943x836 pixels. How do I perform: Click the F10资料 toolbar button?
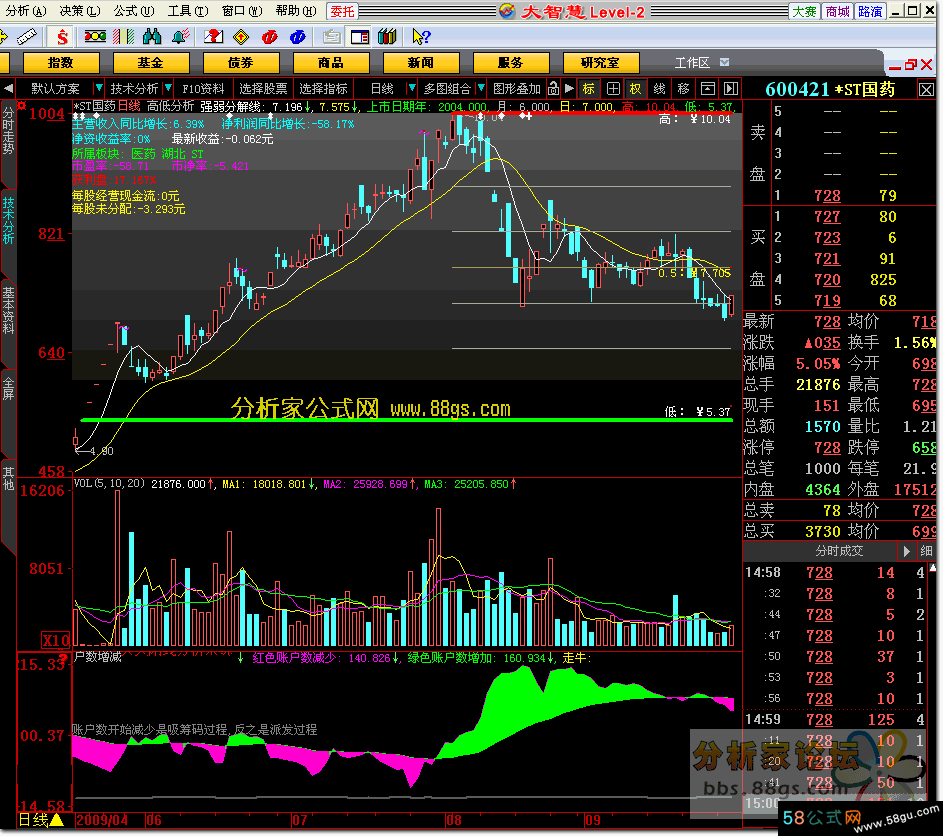tap(203, 89)
